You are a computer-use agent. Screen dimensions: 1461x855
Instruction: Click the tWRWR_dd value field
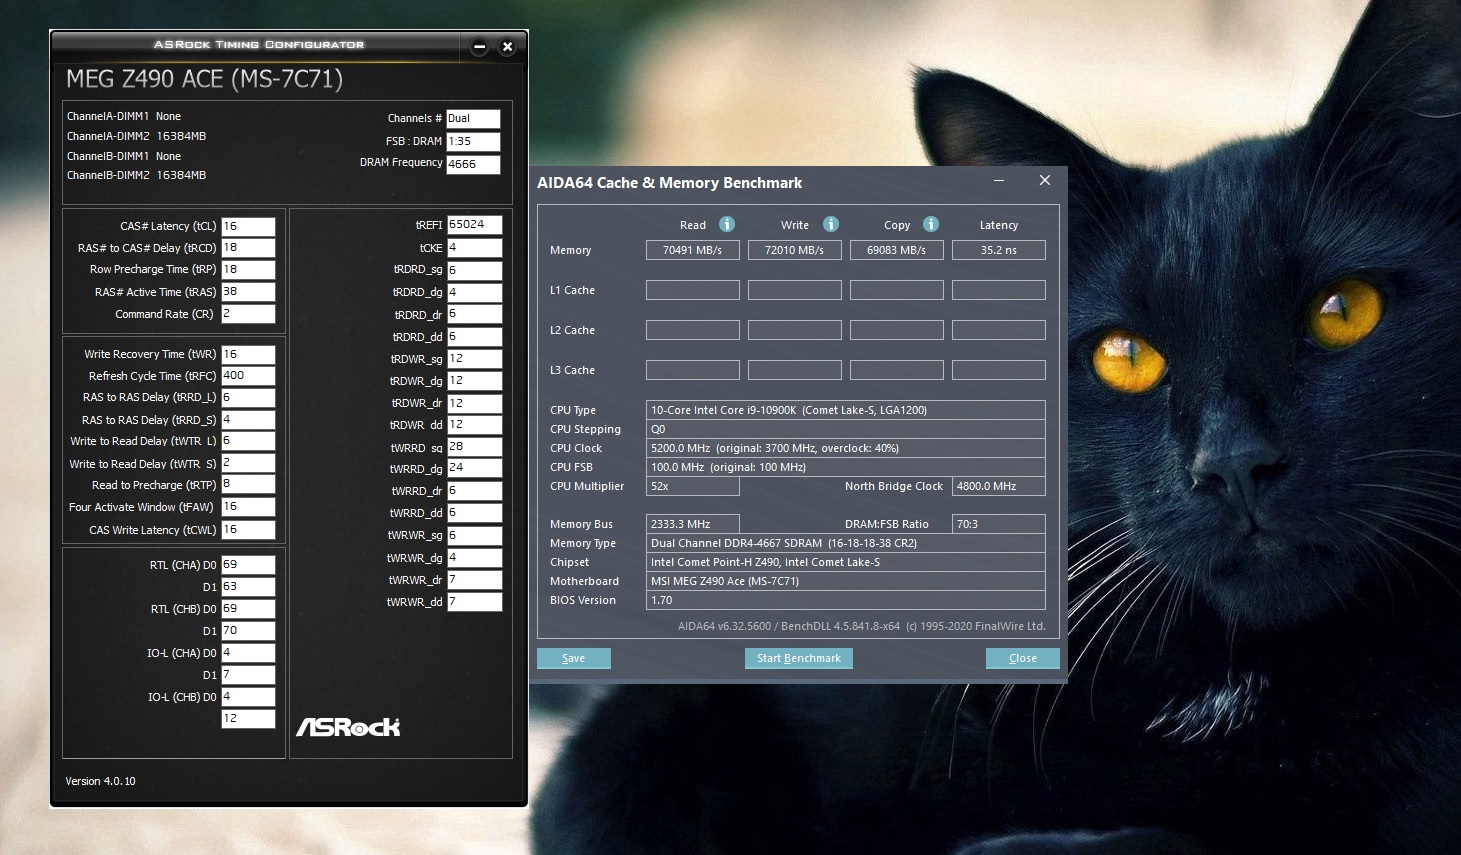(x=474, y=602)
